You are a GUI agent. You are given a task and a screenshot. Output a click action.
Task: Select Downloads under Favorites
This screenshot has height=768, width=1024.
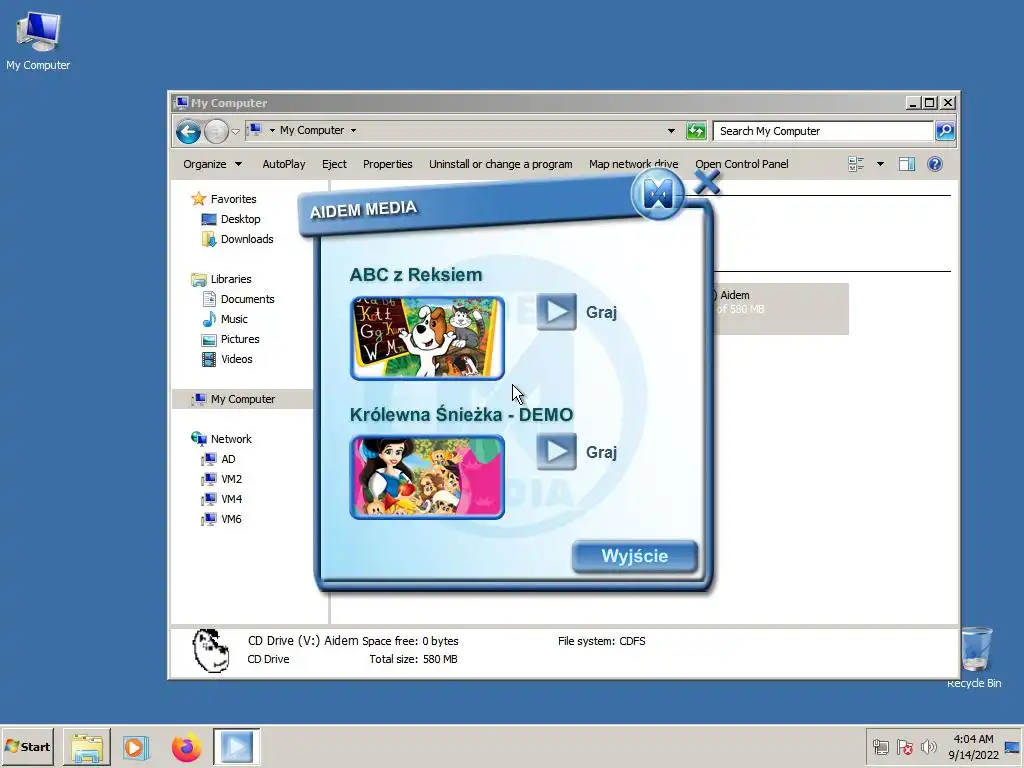238,239
